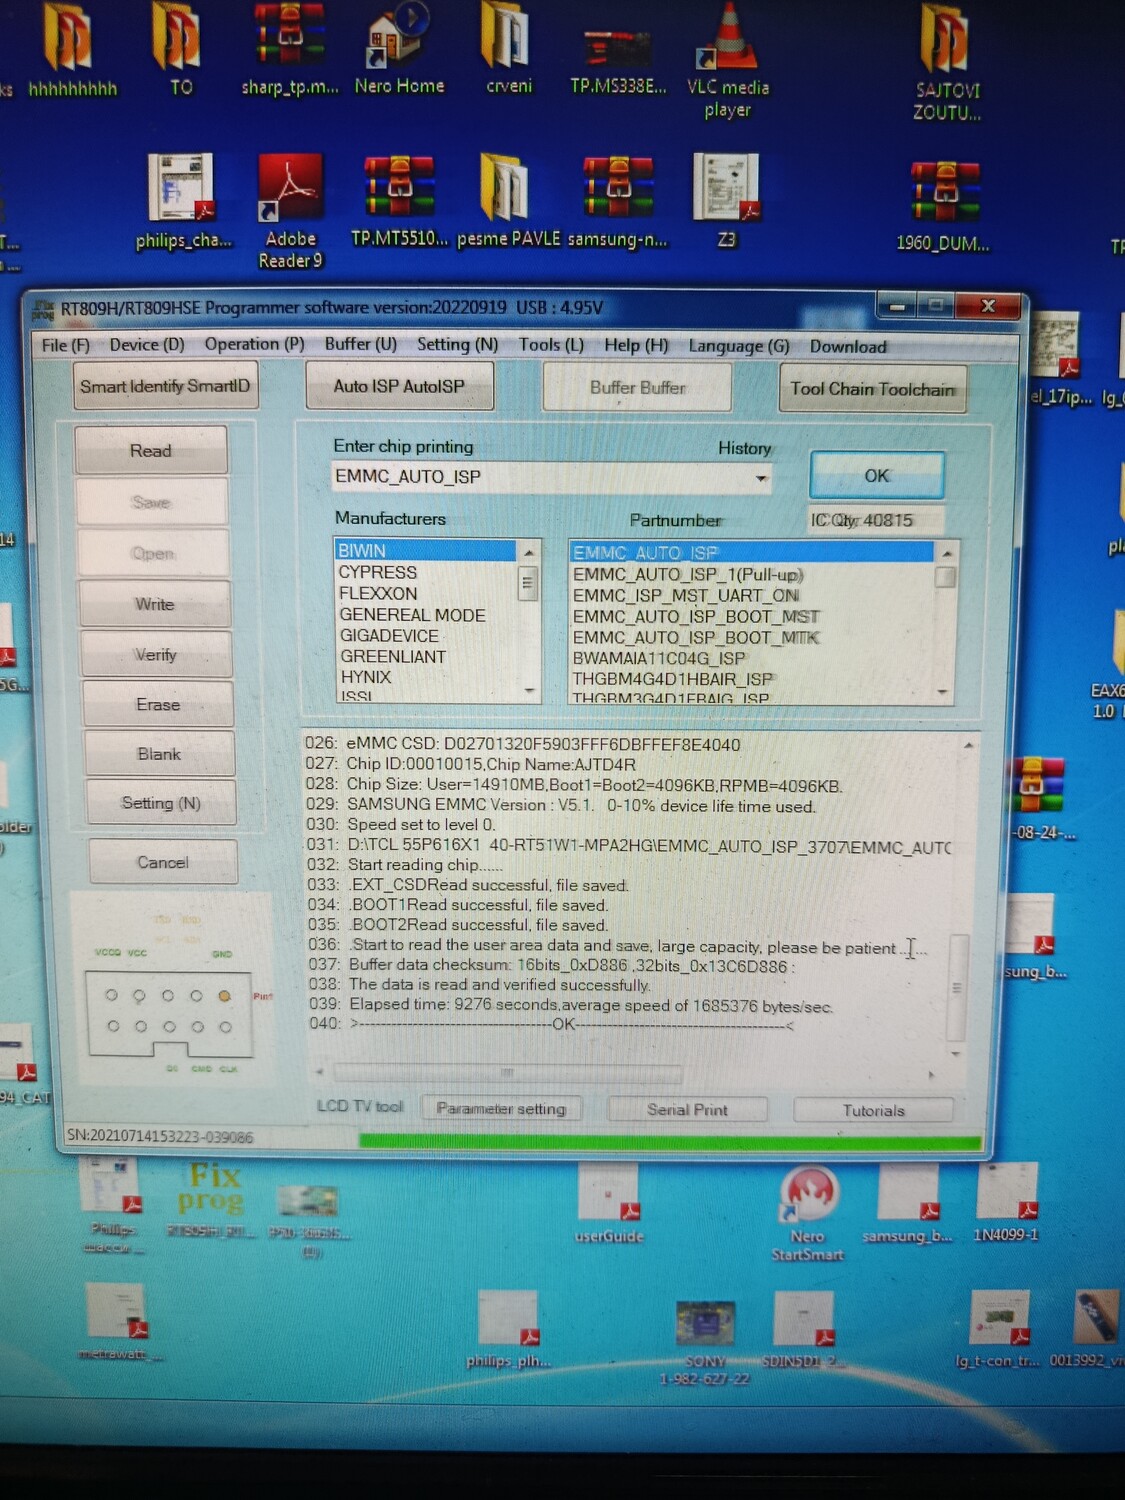Select EMMC_AUTO_ISP_BOOT_MST part number
This screenshot has height=1500, width=1125.
tap(695, 616)
